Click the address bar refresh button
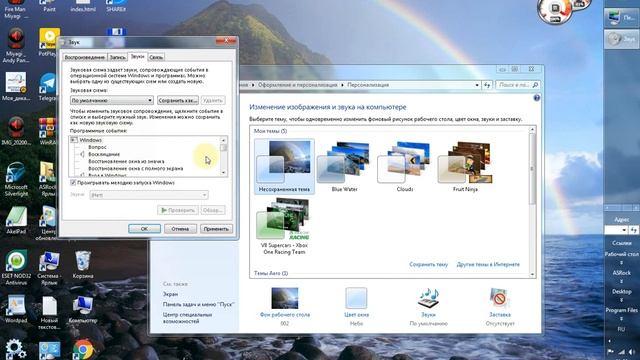This screenshot has height=360, width=640. [487, 85]
